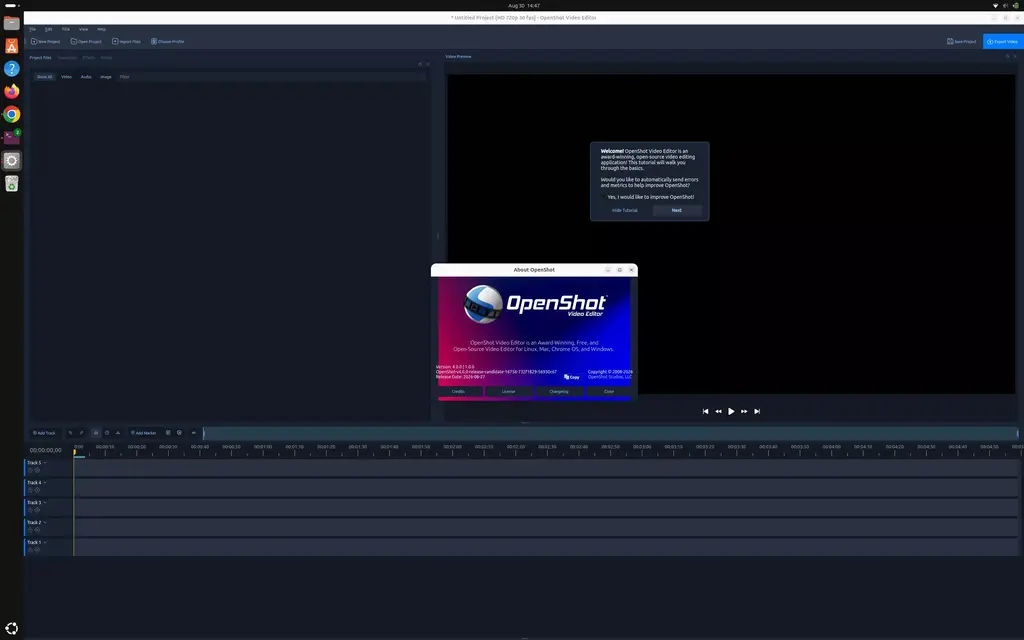
Task: Click Save Project in the top-right toolbar
Action: 961,41
